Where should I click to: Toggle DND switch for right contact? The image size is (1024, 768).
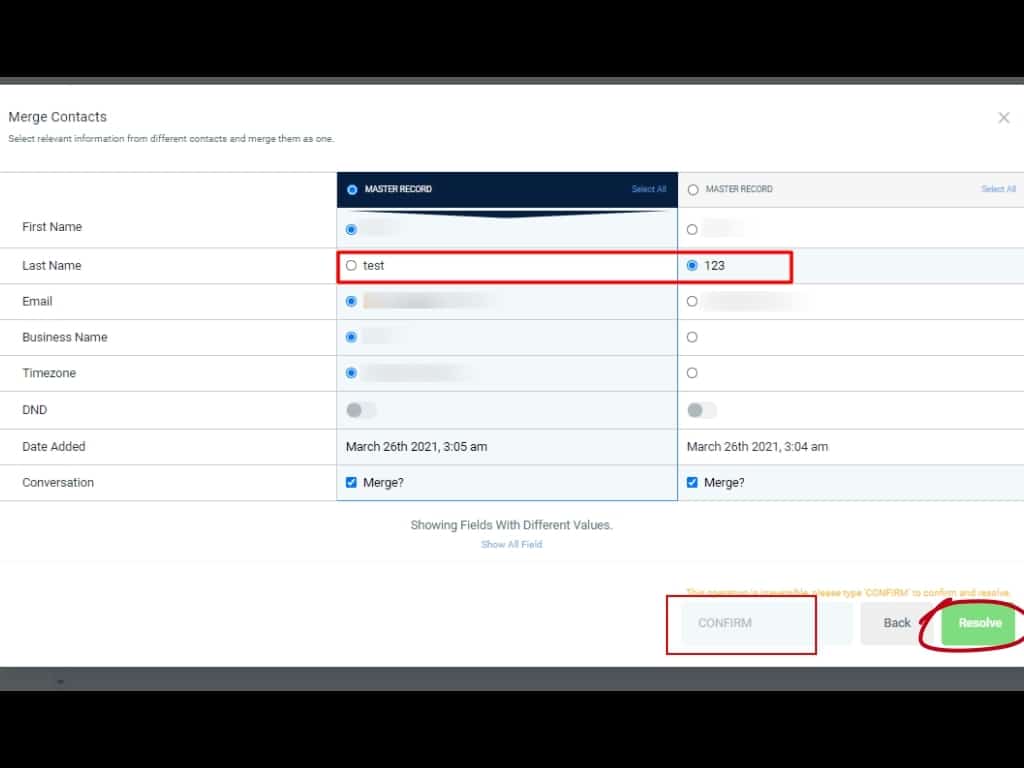pyautogui.click(x=702, y=410)
